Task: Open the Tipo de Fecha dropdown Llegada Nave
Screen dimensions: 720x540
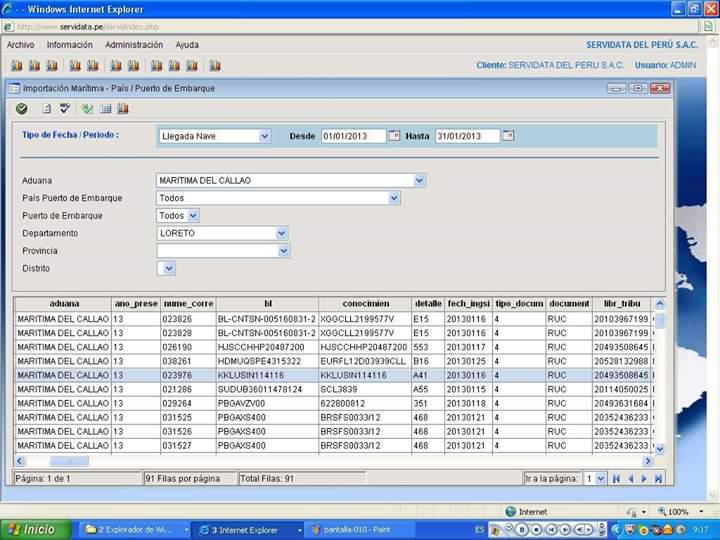Action: (264, 136)
